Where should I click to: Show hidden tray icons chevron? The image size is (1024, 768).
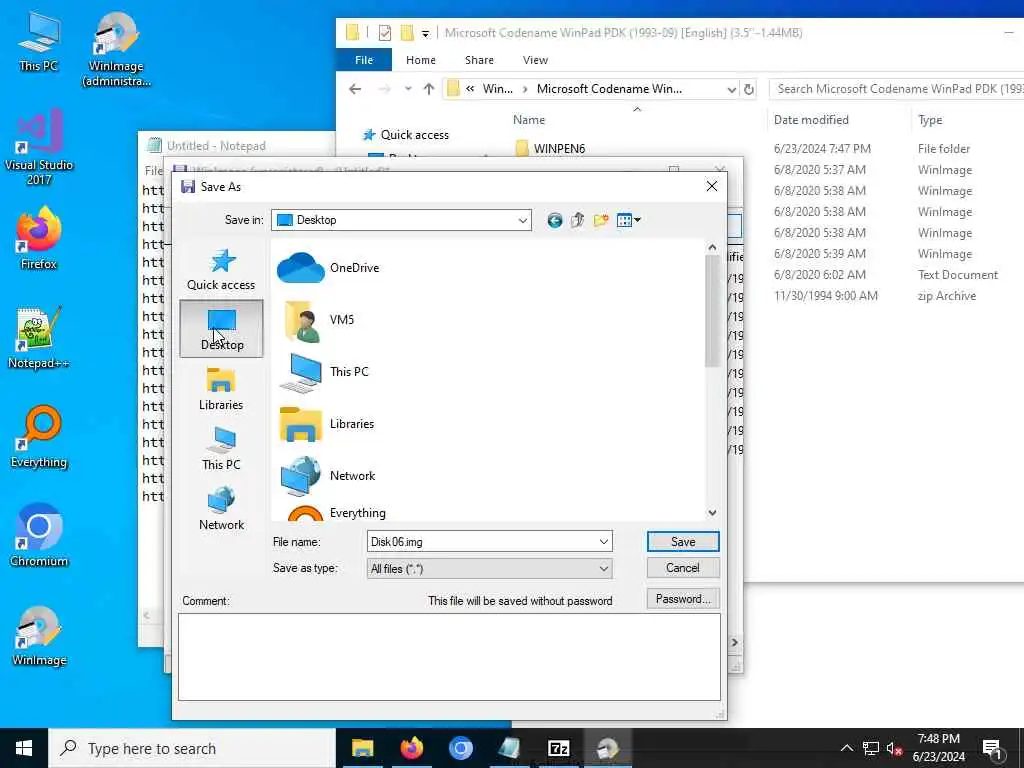pos(847,748)
